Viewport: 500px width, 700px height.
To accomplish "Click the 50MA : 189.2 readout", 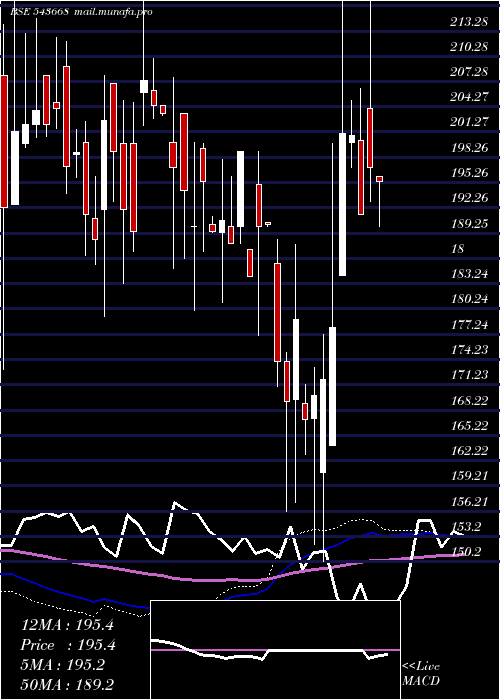I will point(67,684).
